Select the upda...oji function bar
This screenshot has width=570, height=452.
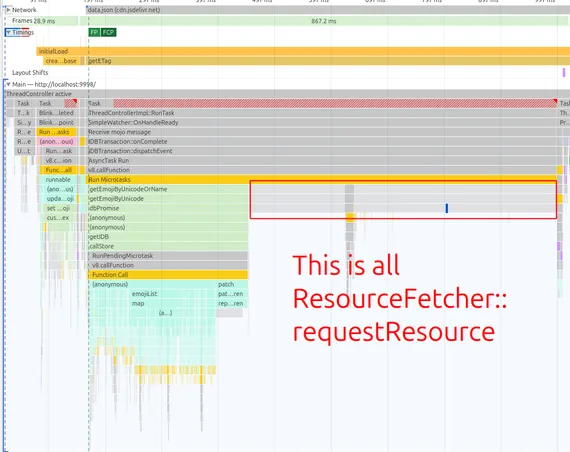click(x=60, y=199)
